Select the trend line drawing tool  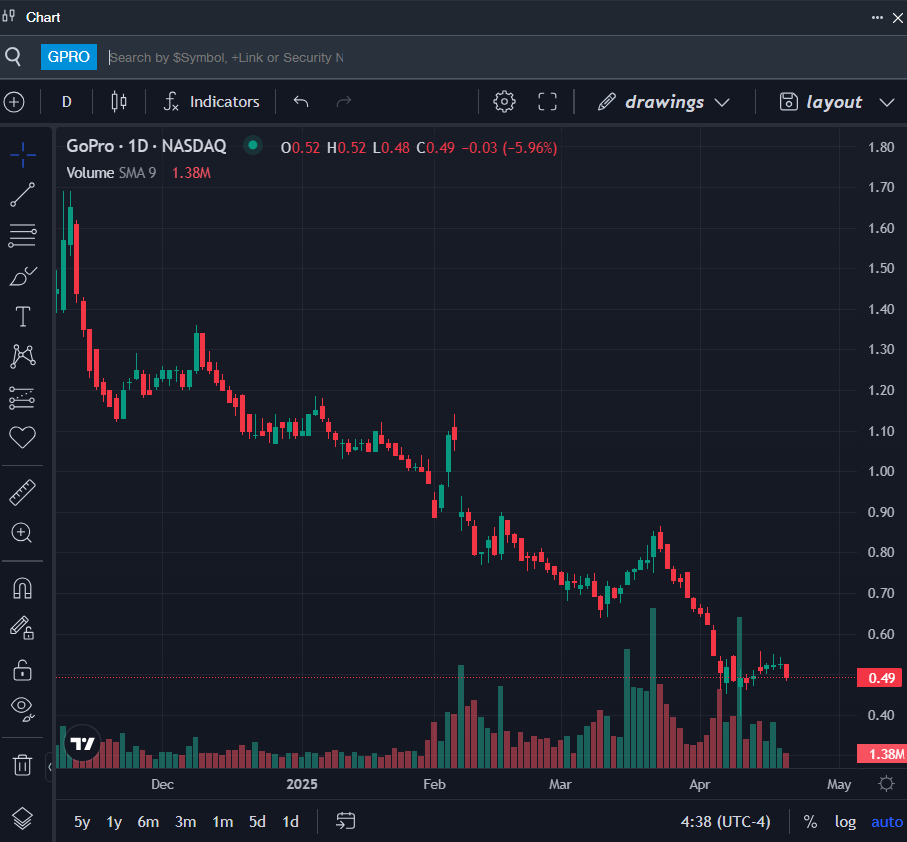(23, 195)
